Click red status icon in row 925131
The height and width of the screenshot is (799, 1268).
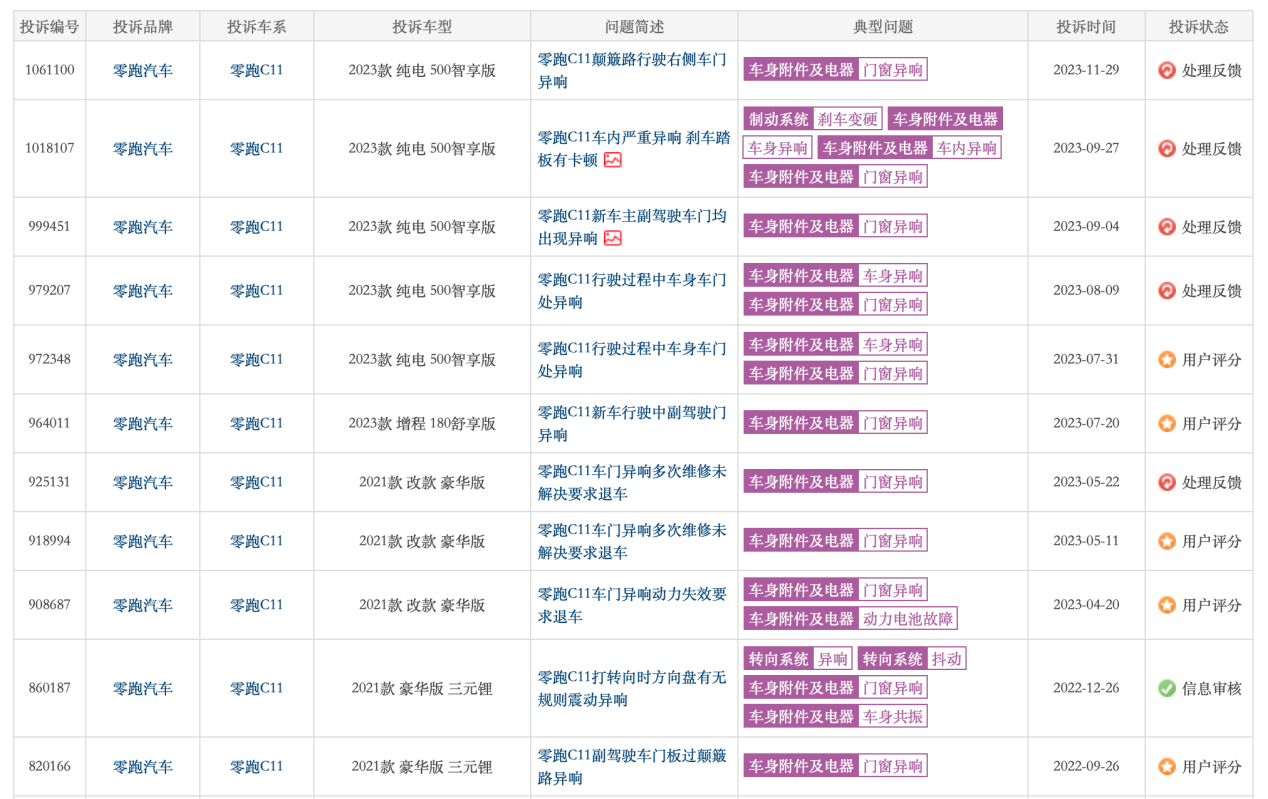tap(1166, 482)
